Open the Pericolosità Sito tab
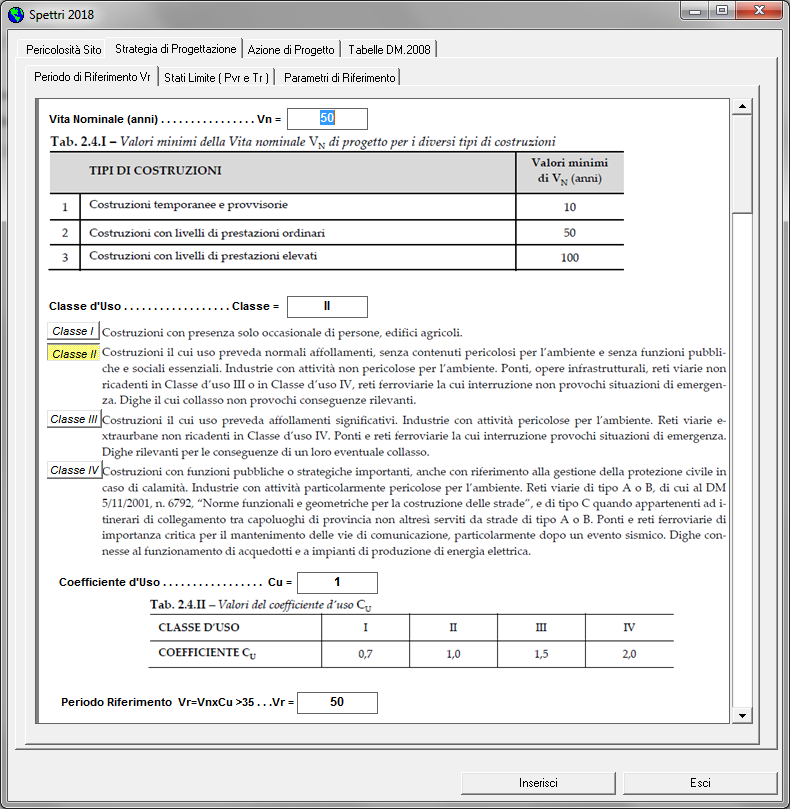The image size is (790, 809). click(63, 50)
